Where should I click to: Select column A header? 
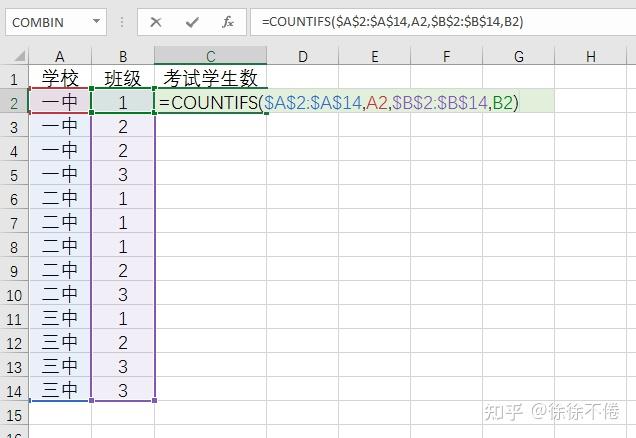(60, 56)
